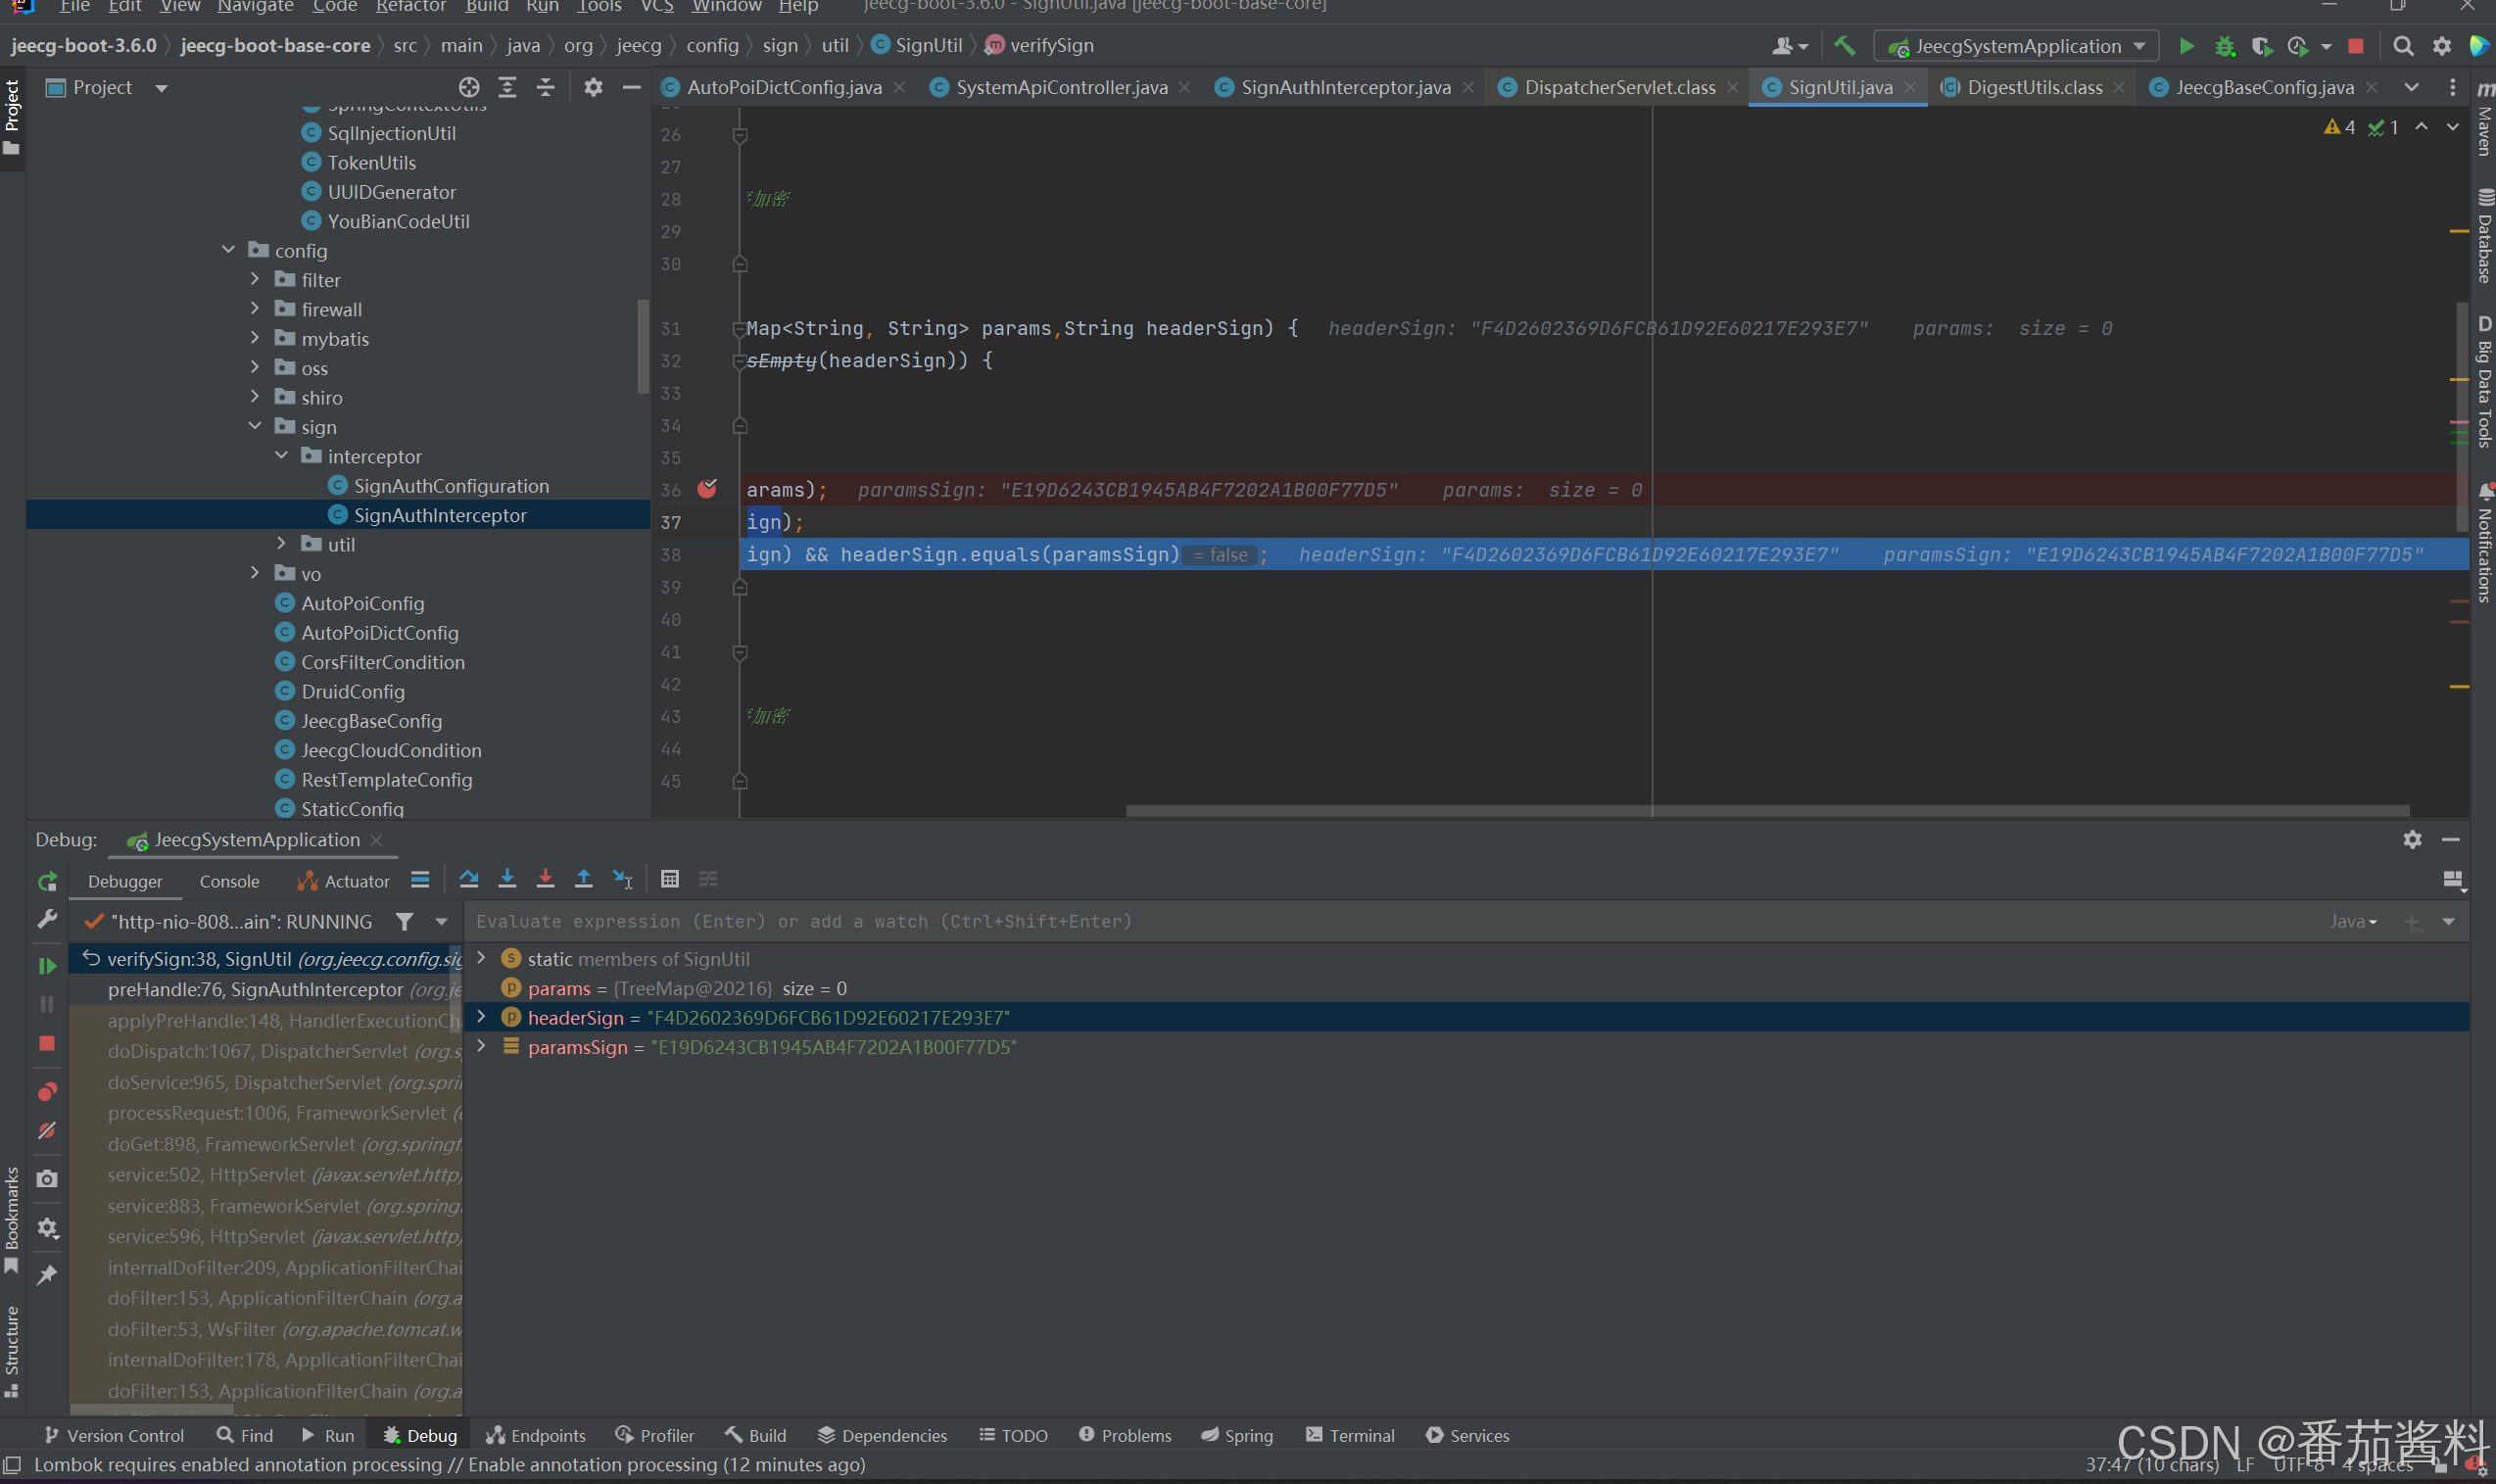Click the editor horizontal scrollbar
This screenshot has height=1484, width=2496.
point(1766,810)
